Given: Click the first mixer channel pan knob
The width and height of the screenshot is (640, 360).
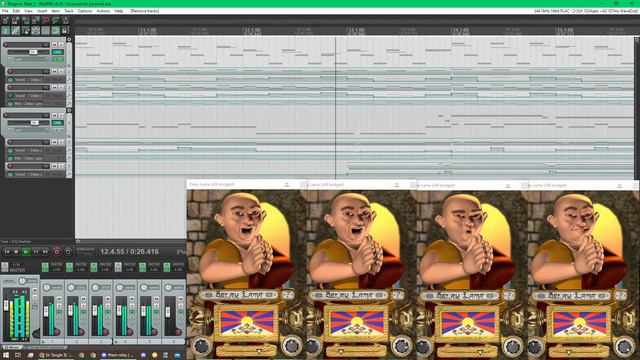Looking at the screenshot, I should click(x=46, y=288).
